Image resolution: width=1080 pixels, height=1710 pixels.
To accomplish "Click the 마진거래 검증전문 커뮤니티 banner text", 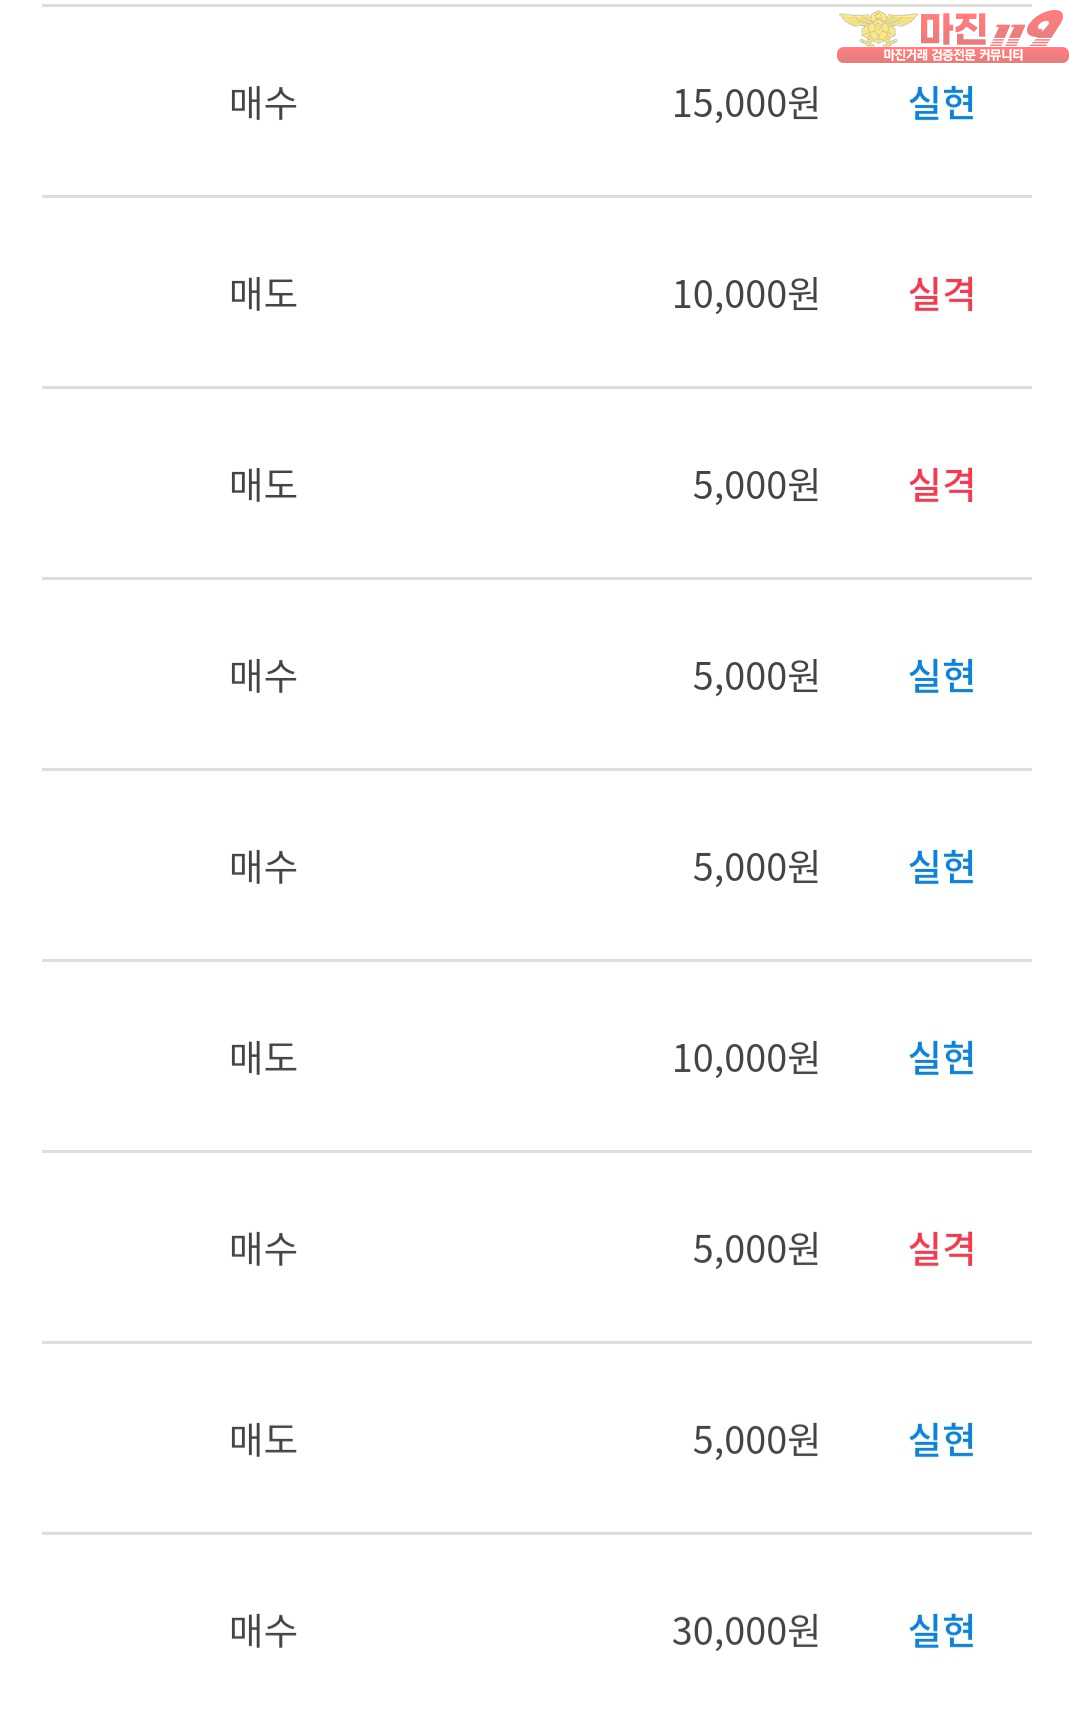I will tap(952, 55).
